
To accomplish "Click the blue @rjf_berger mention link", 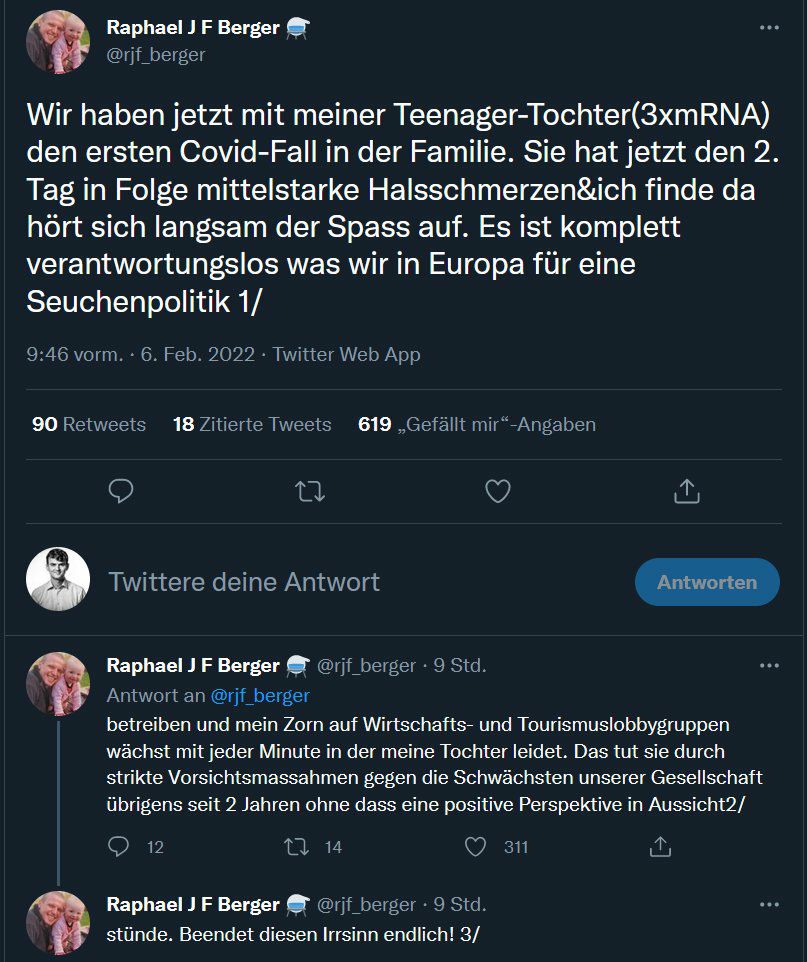I will click(260, 695).
